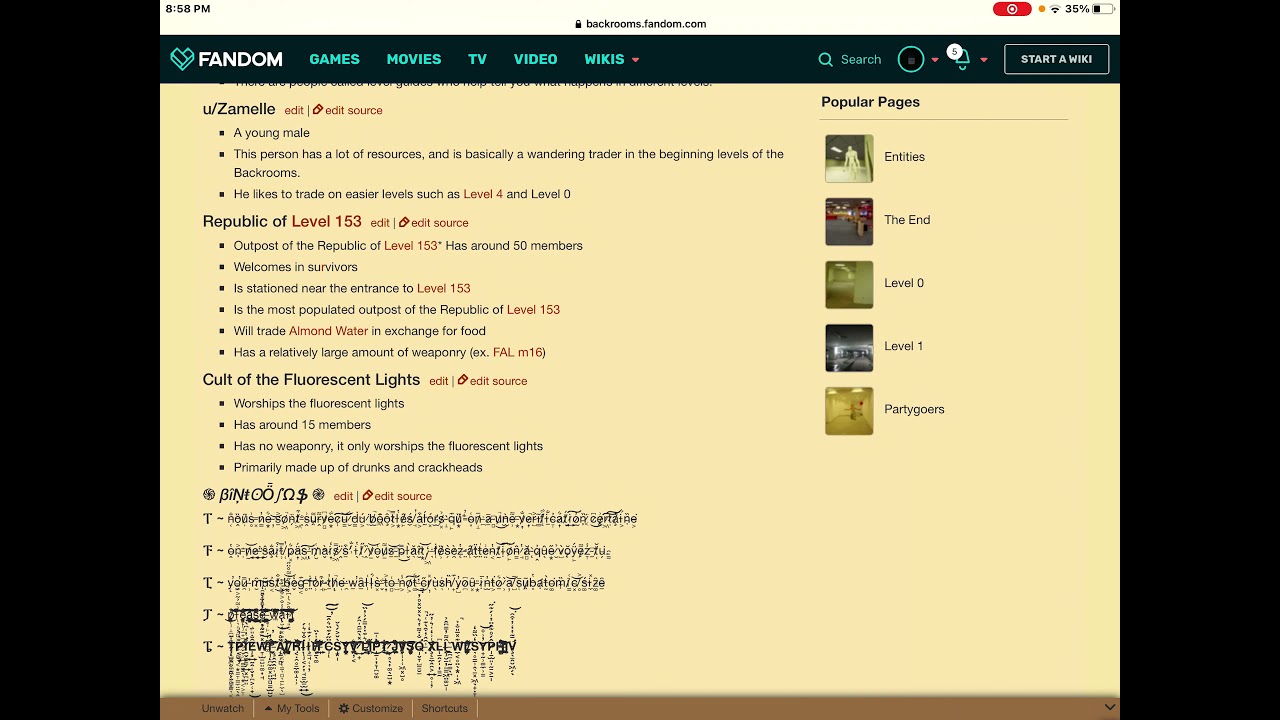Open Level 153 link in 'stationed near' bullet
The image size is (1280, 720).
pyautogui.click(x=443, y=288)
